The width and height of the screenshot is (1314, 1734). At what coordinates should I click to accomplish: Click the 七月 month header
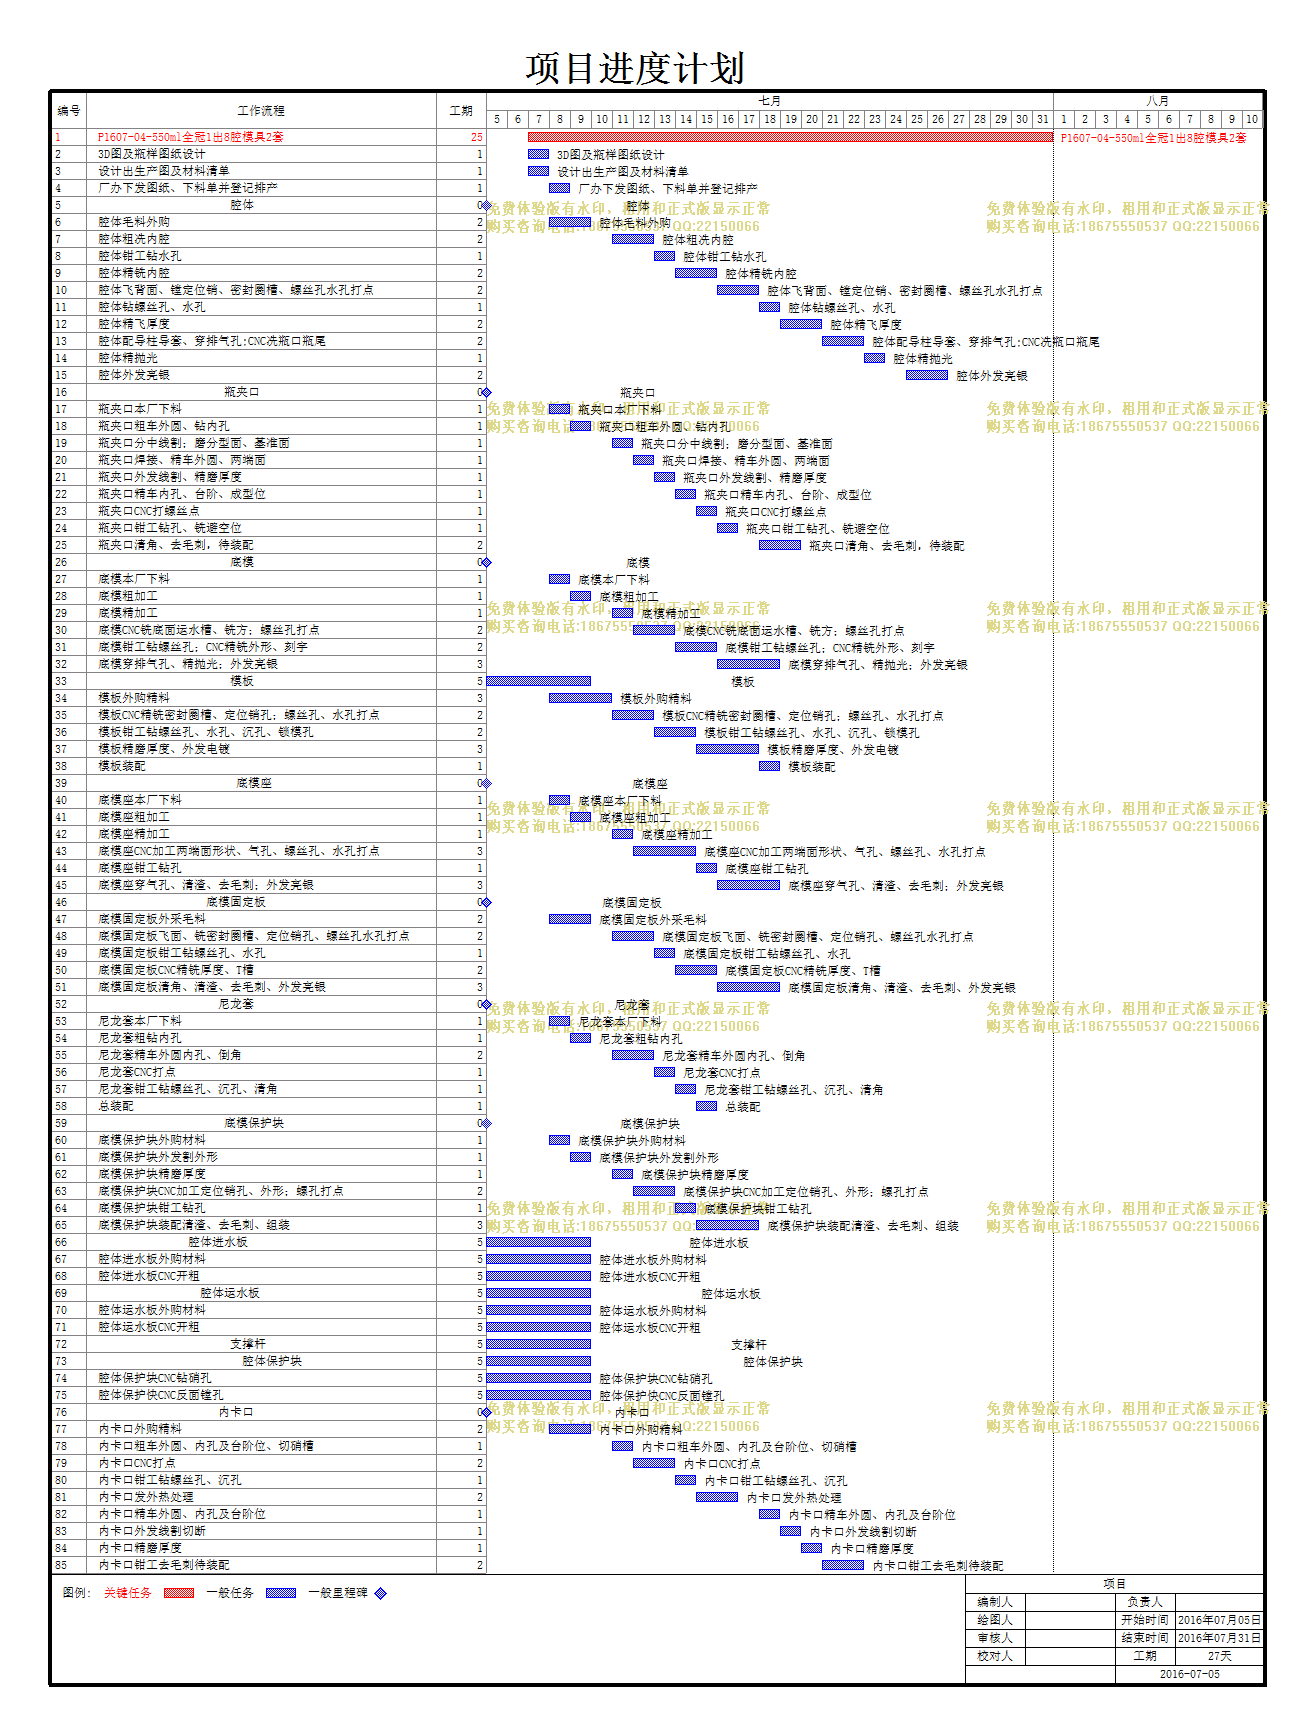click(x=770, y=101)
